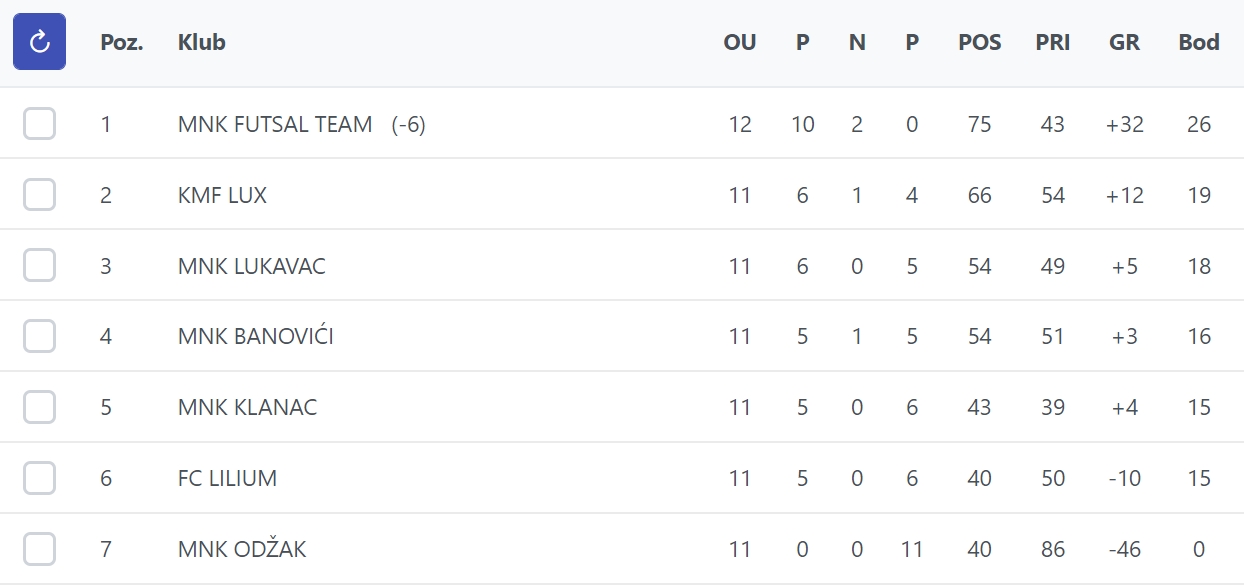Select the FC LILIUM club name

point(227,478)
